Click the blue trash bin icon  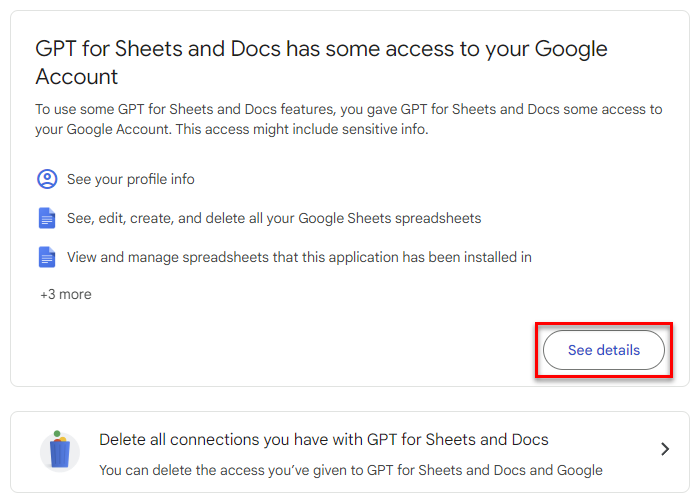click(x=60, y=451)
